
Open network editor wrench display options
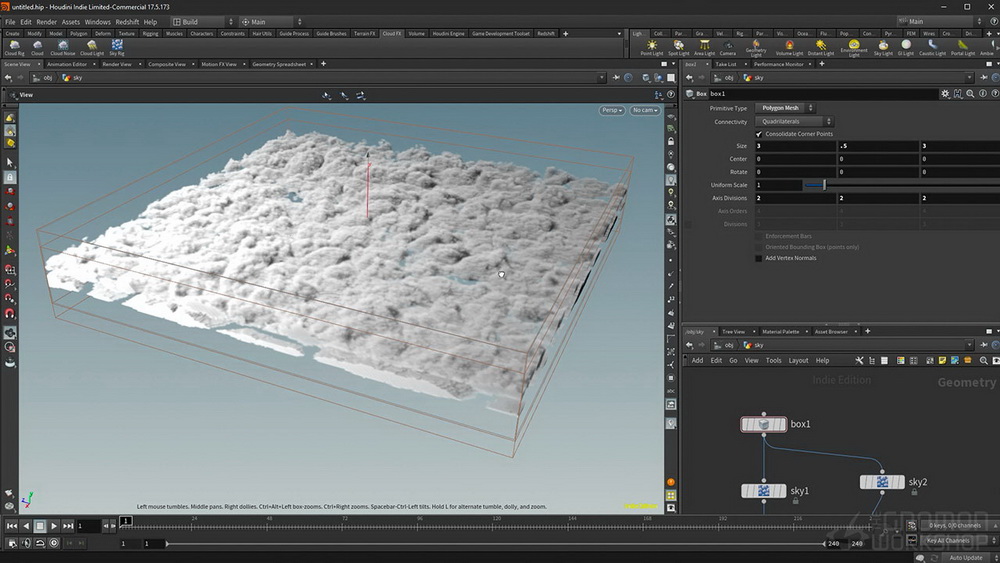pos(859,360)
